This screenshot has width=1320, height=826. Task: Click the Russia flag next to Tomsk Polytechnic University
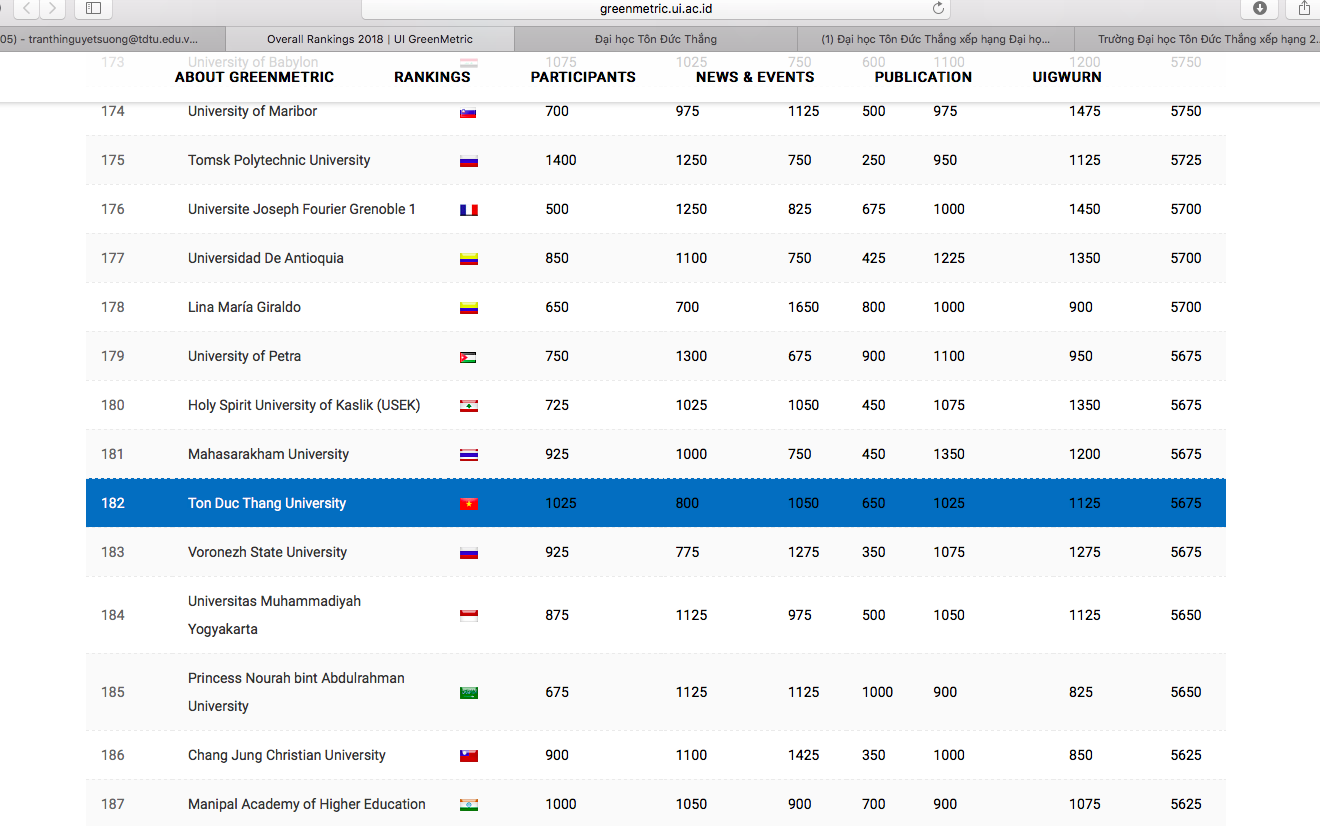(x=469, y=160)
